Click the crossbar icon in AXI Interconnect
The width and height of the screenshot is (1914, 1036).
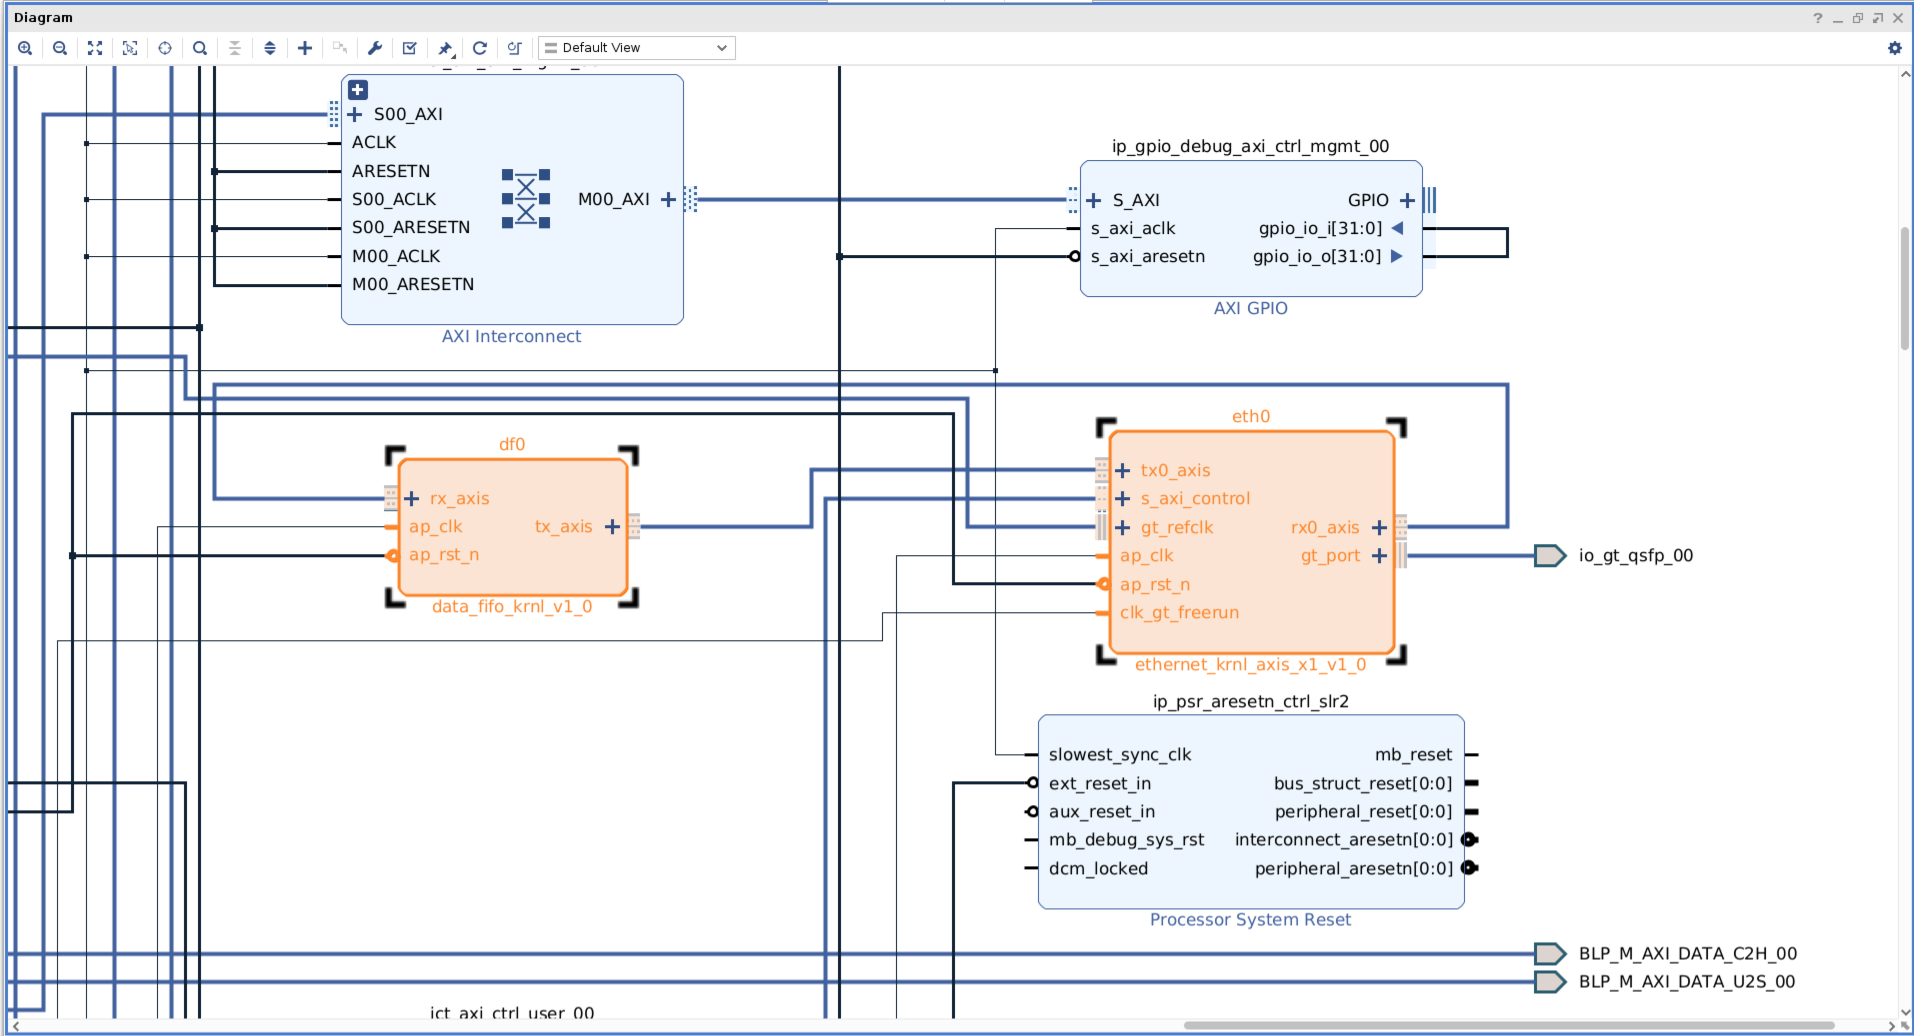click(x=526, y=199)
